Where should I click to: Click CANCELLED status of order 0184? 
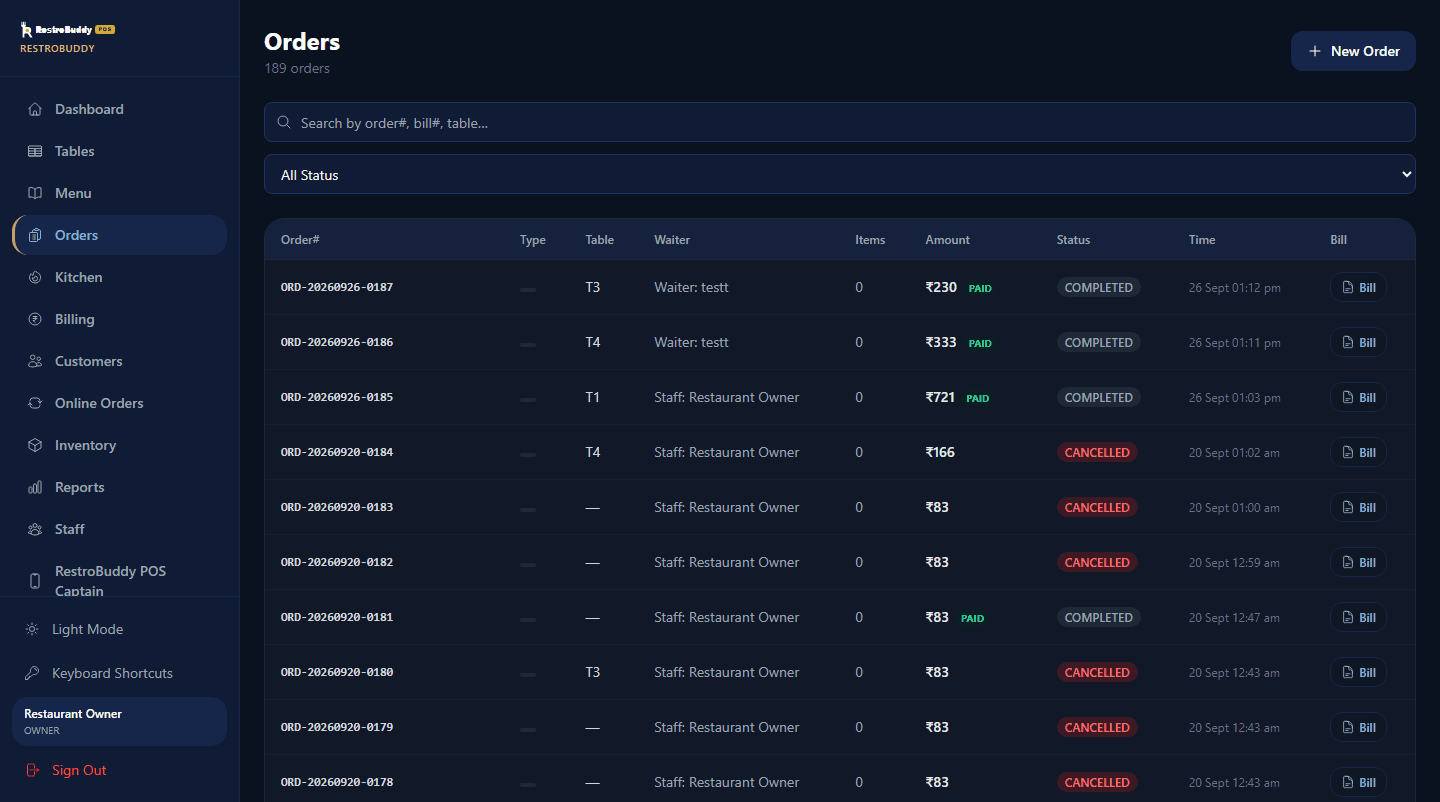point(1097,452)
